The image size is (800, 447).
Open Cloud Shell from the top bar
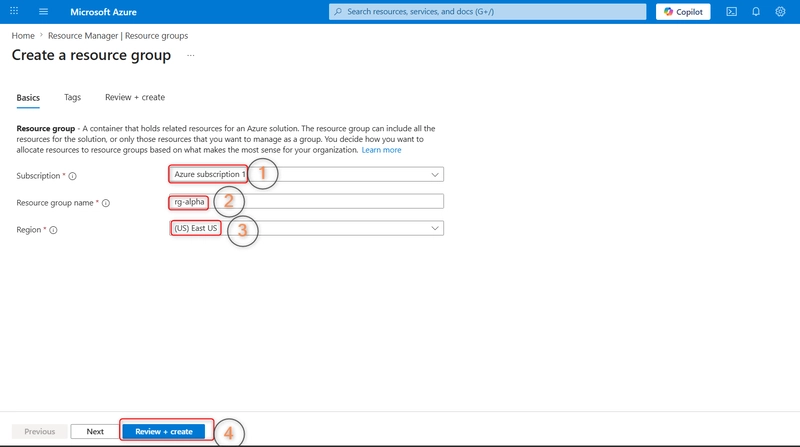pyautogui.click(x=731, y=11)
